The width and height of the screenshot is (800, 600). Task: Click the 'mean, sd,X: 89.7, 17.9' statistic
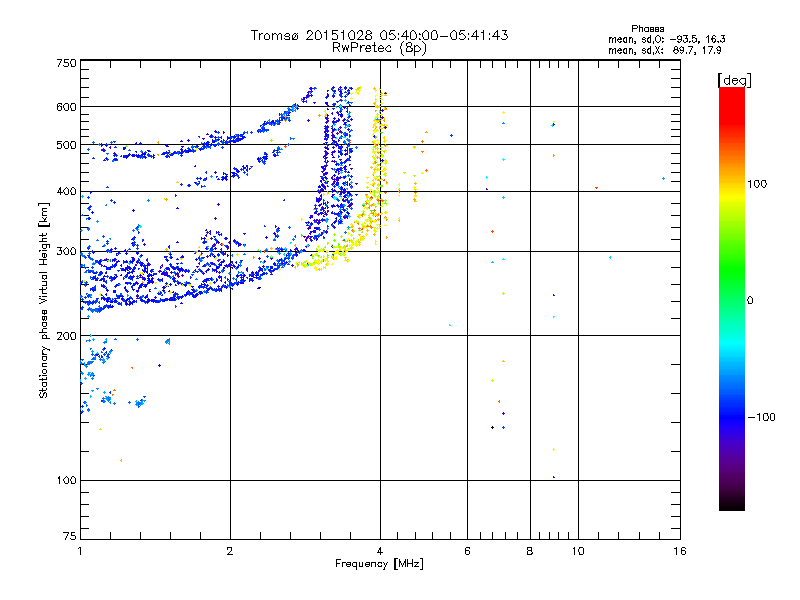pyautogui.click(x=664, y=50)
